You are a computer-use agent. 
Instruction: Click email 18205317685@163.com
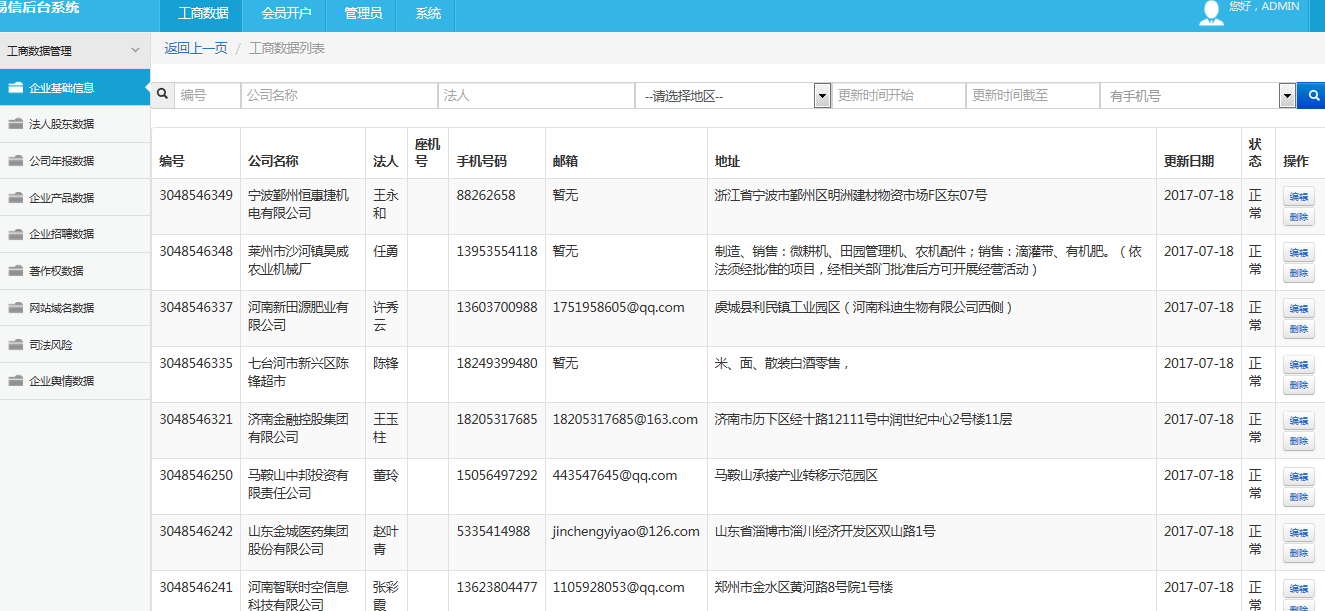[x=625, y=419]
